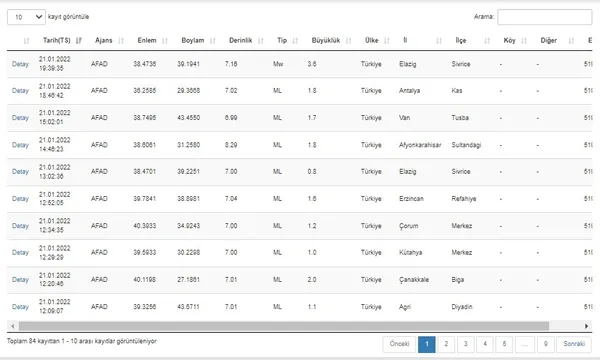
Task: Open the records-per-page dropdown showing 10
Action: (x=26, y=17)
